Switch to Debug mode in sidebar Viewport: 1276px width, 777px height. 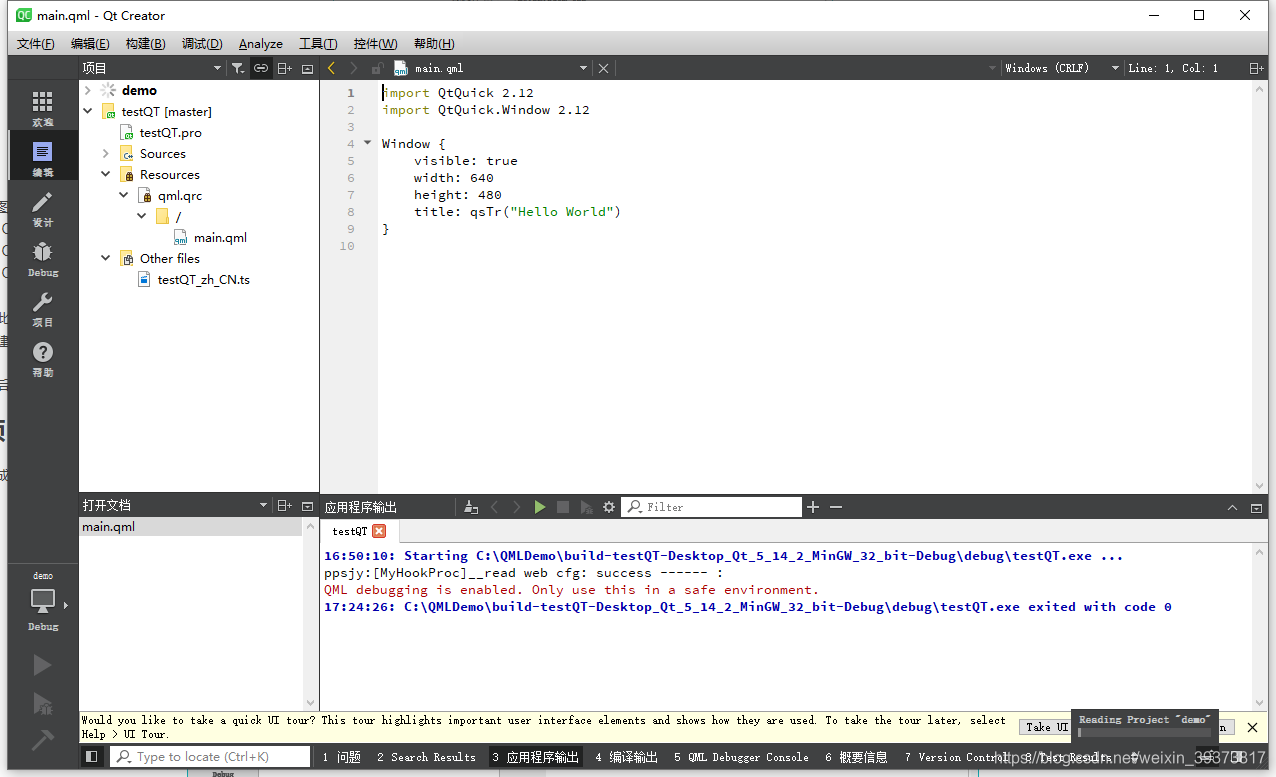(x=43, y=258)
